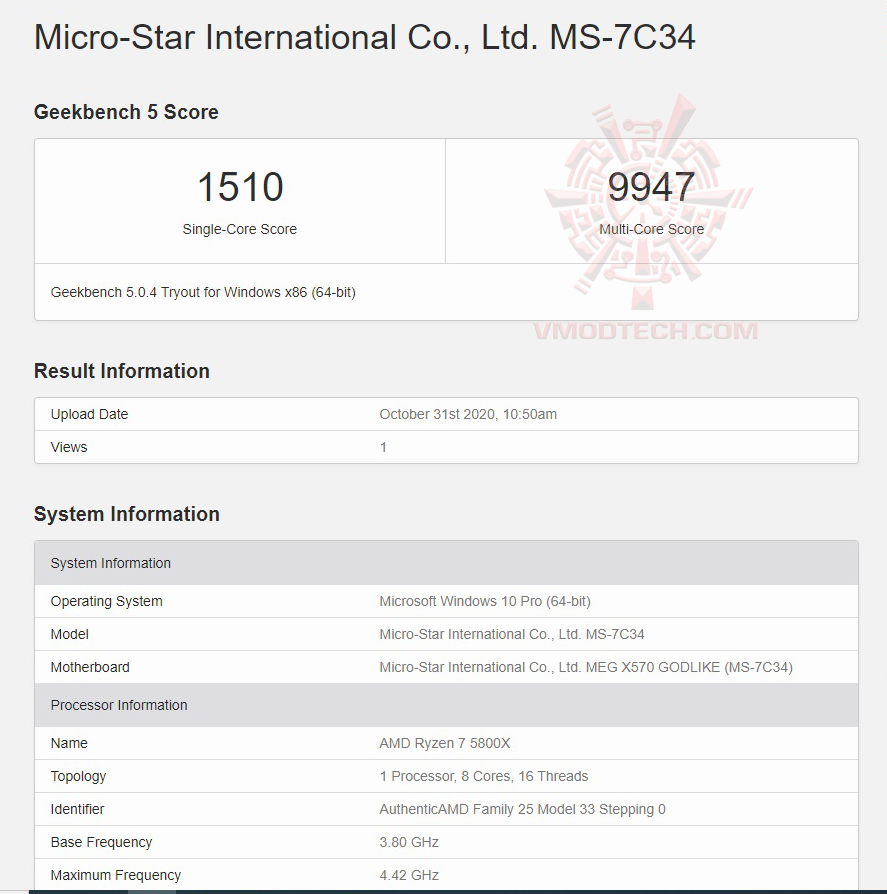Click the Upload Date label
This screenshot has height=894, width=887.
[89, 415]
